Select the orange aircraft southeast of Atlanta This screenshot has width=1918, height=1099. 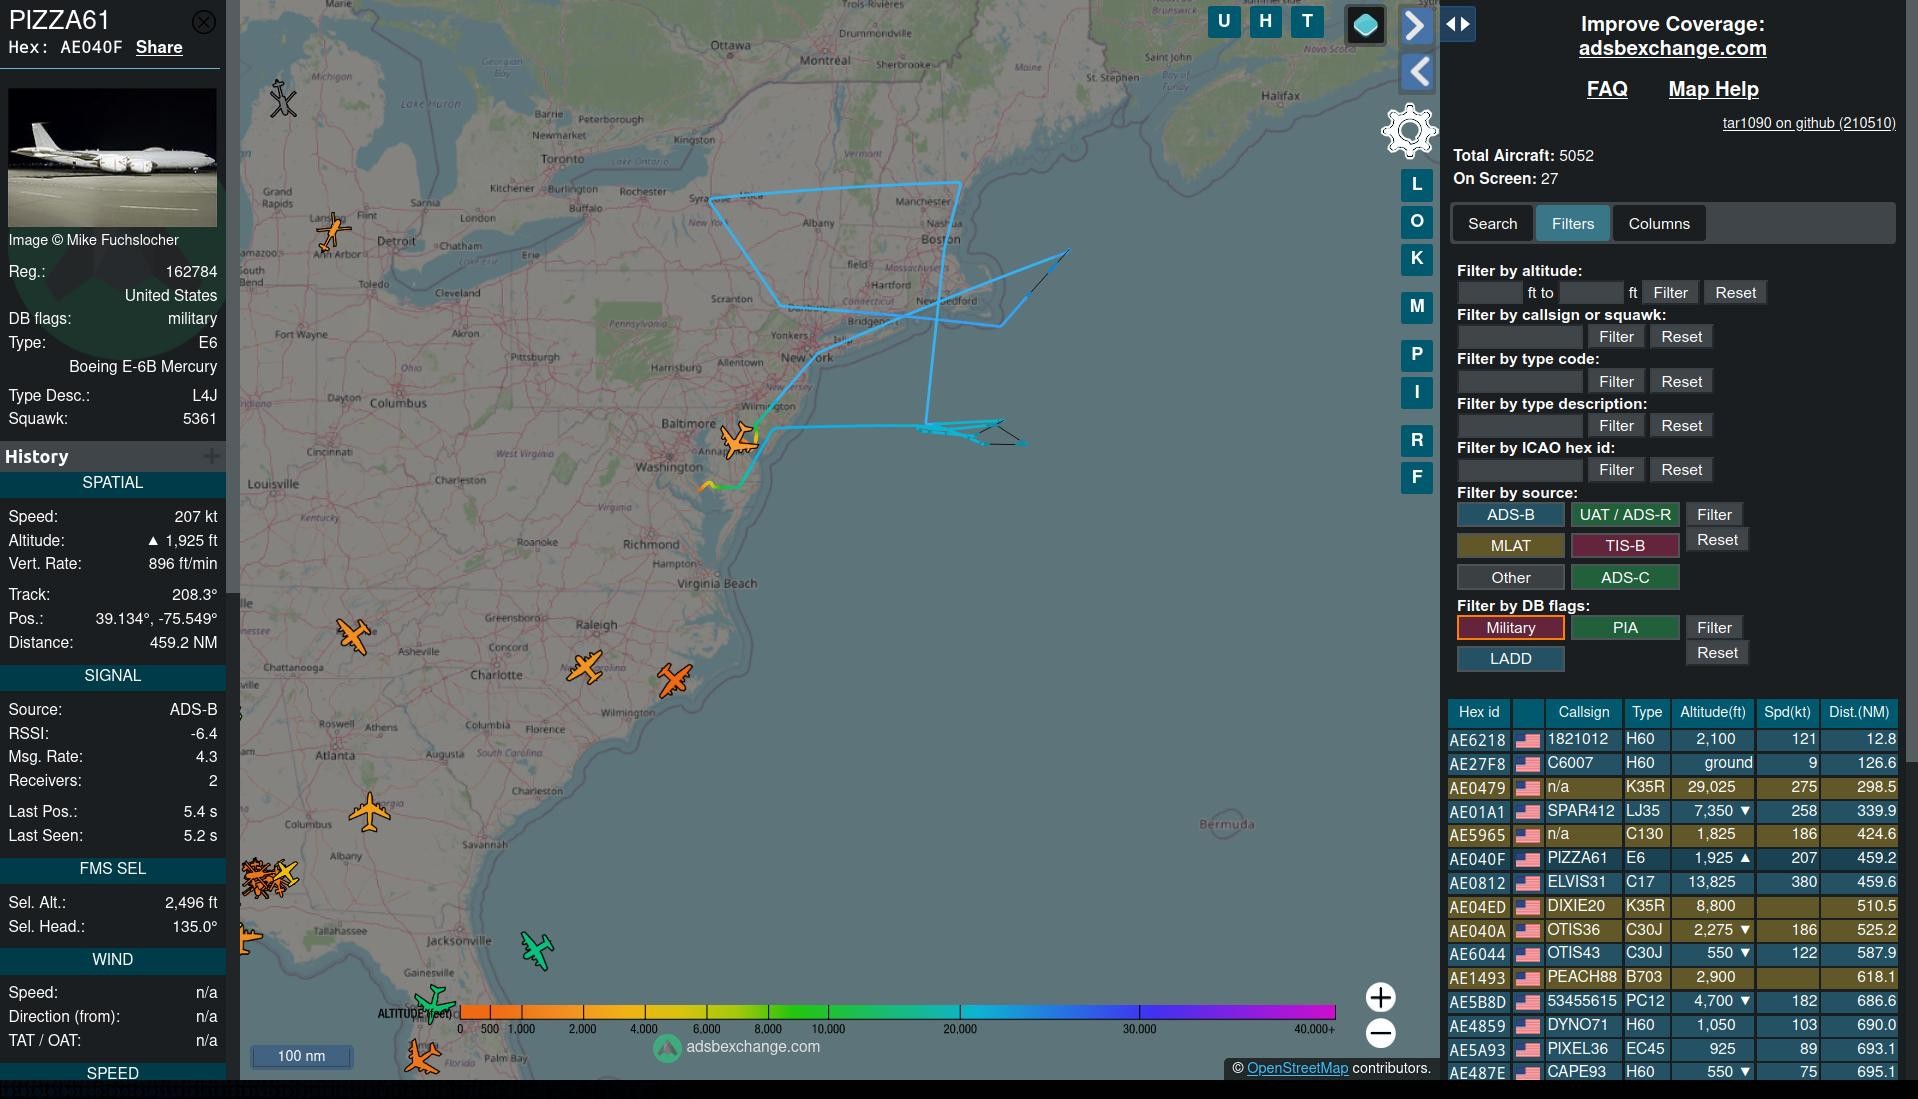[369, 812]
